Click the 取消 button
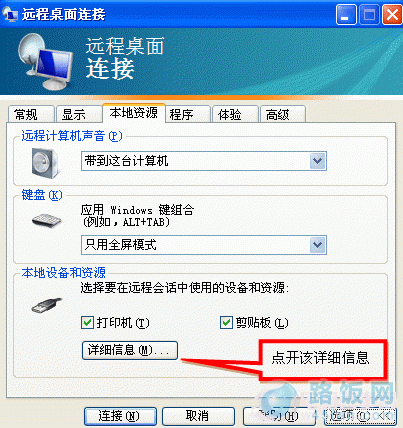The width and height of the screenshot is (403, 428). pyautogui.click(x=198, y=416)
